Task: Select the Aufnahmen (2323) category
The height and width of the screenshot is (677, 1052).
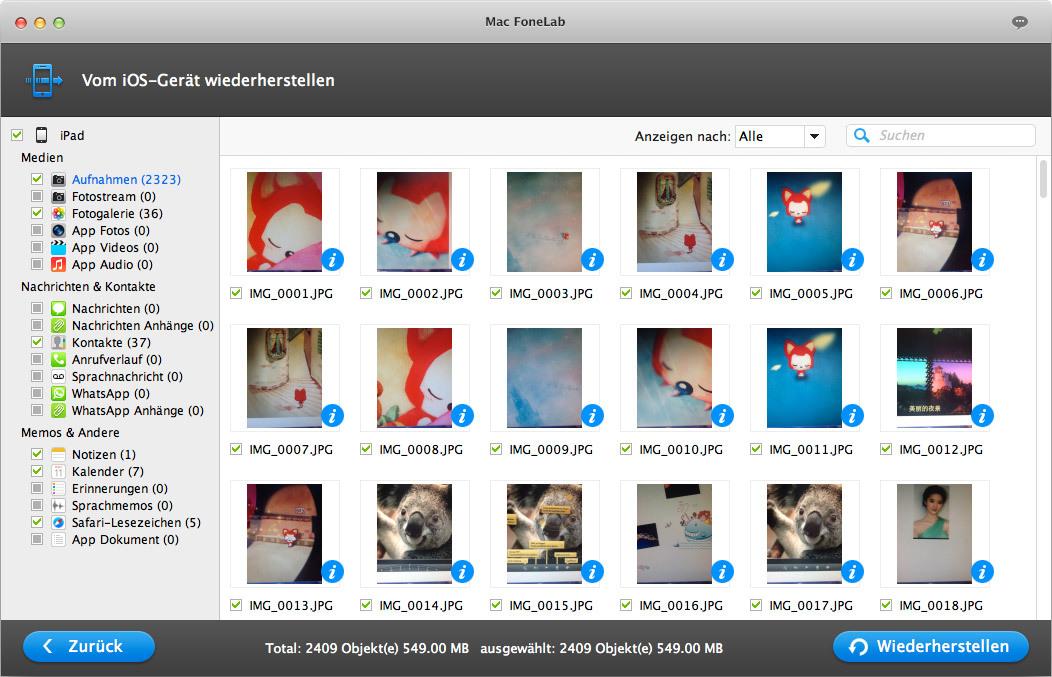Action: pos(126,180)
